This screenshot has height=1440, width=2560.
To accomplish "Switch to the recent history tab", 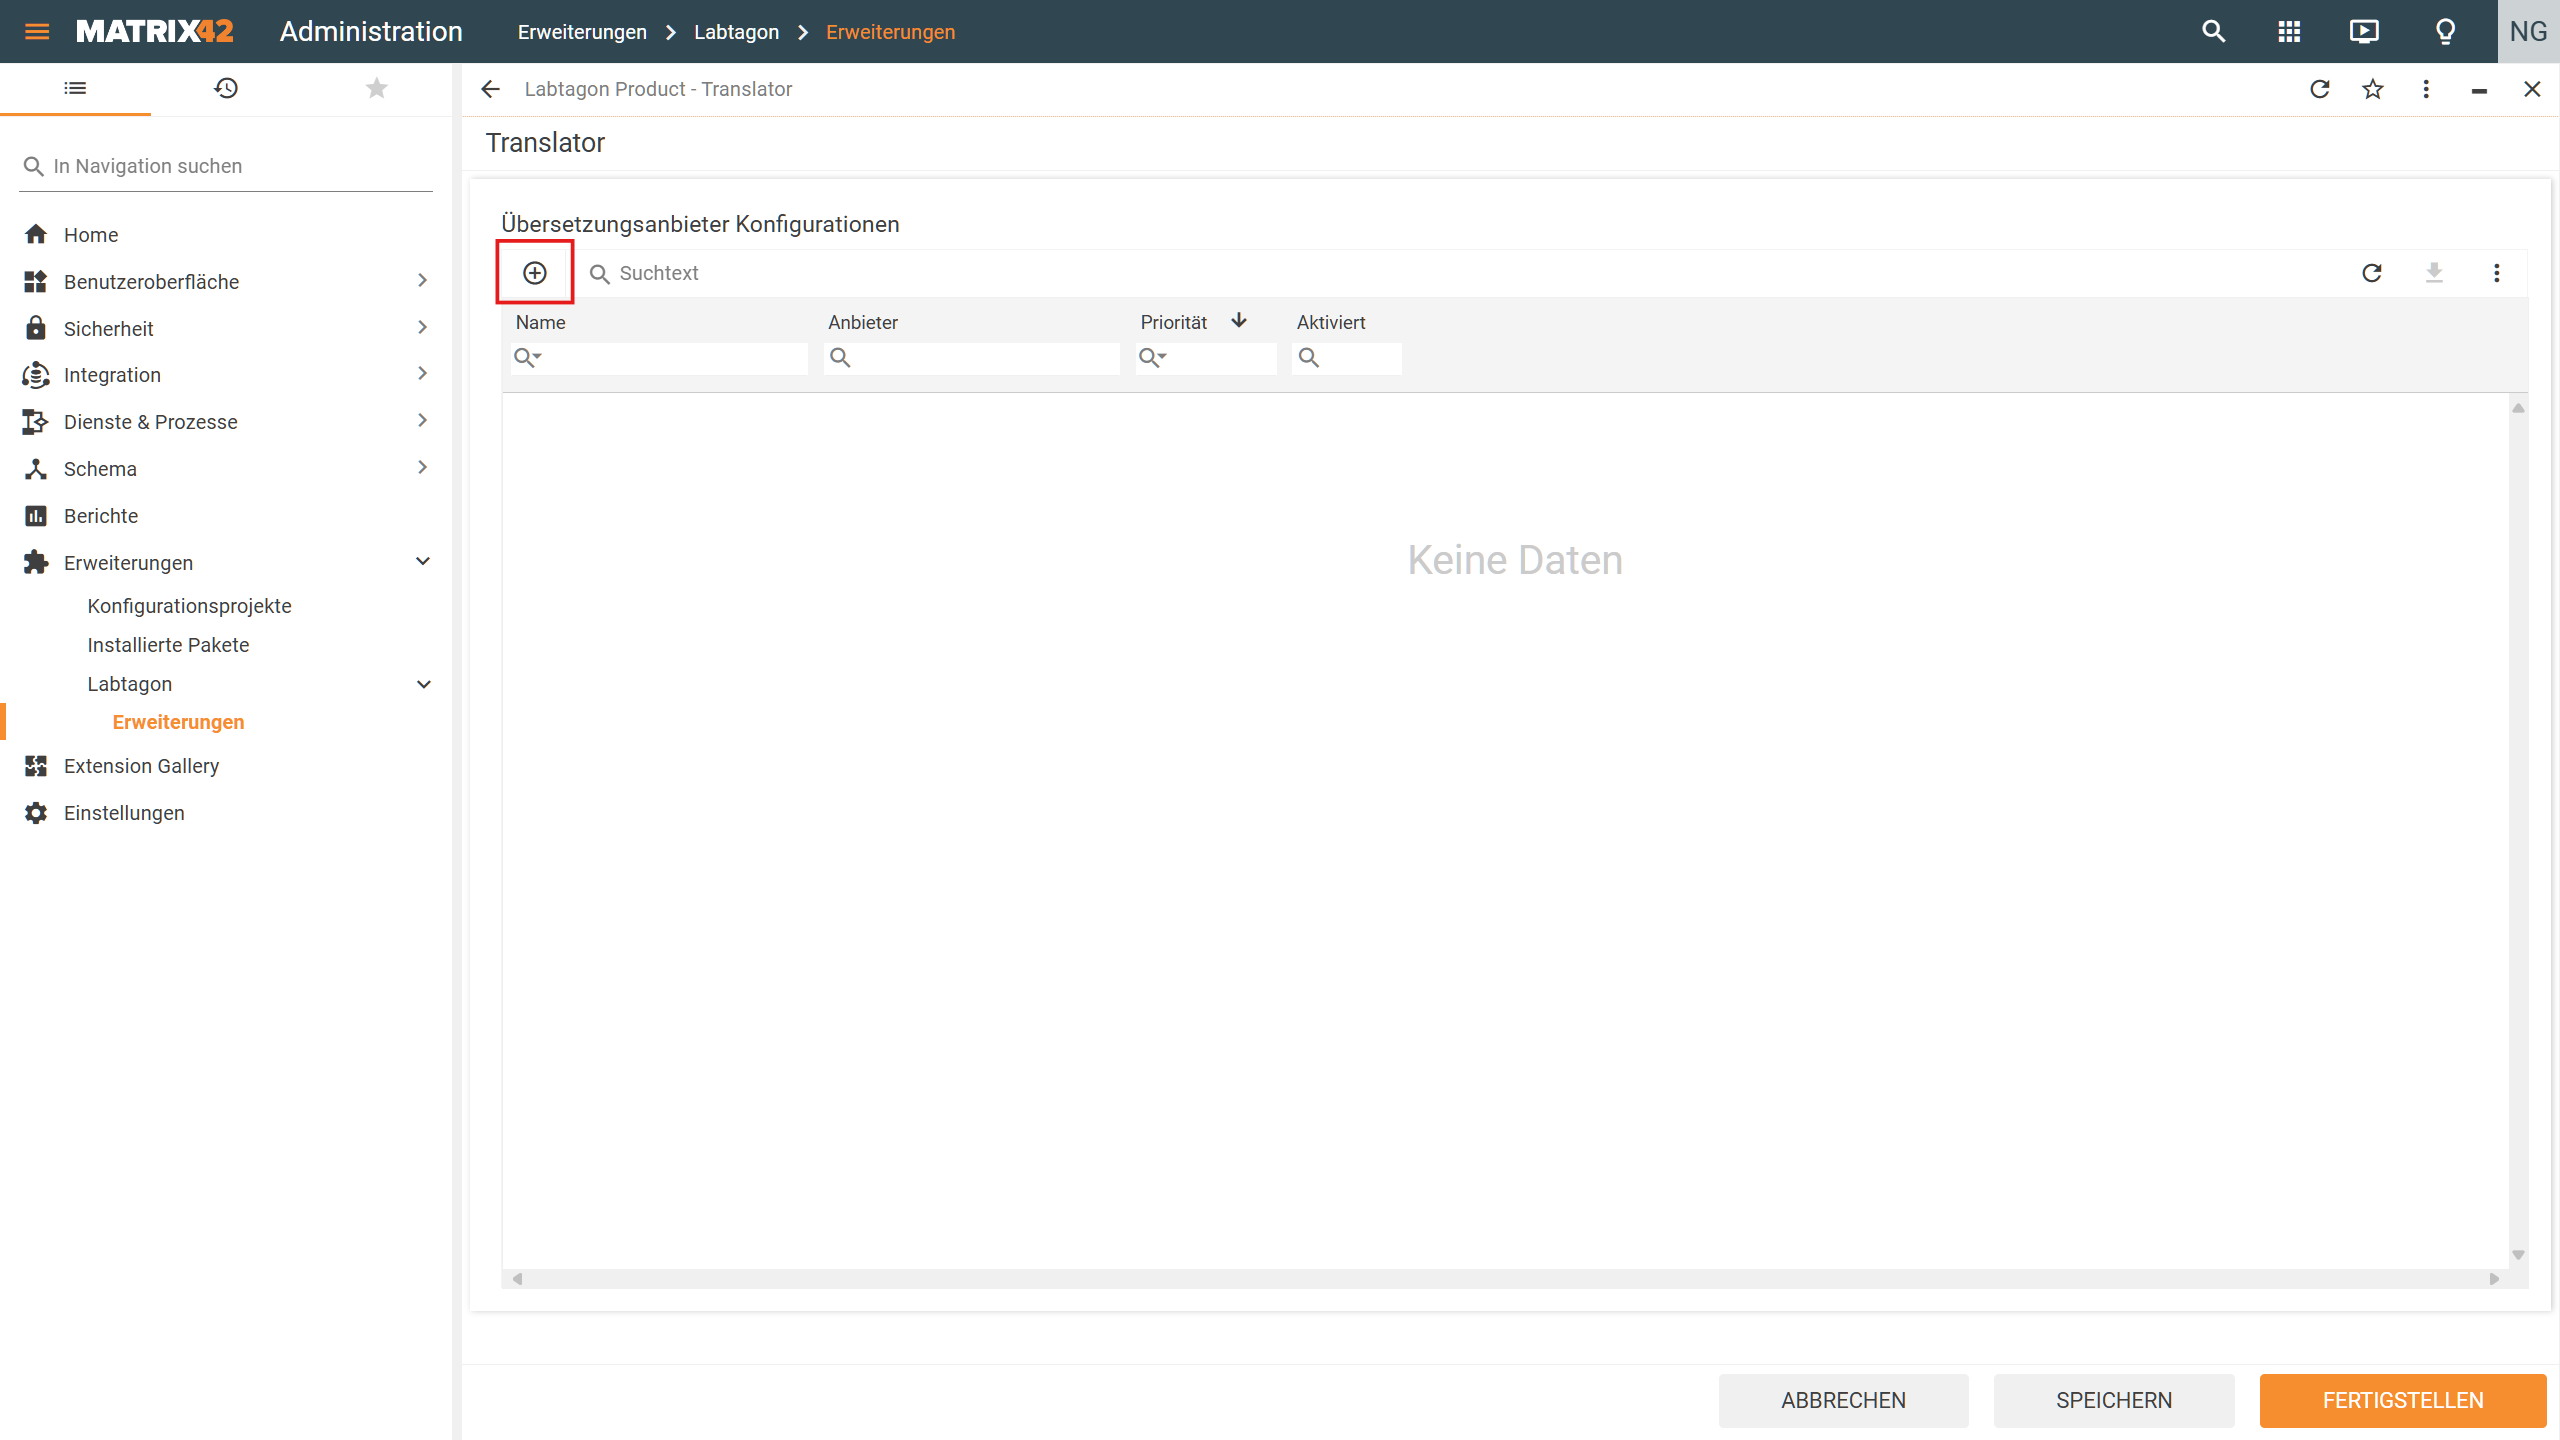I will coord(226,88).
